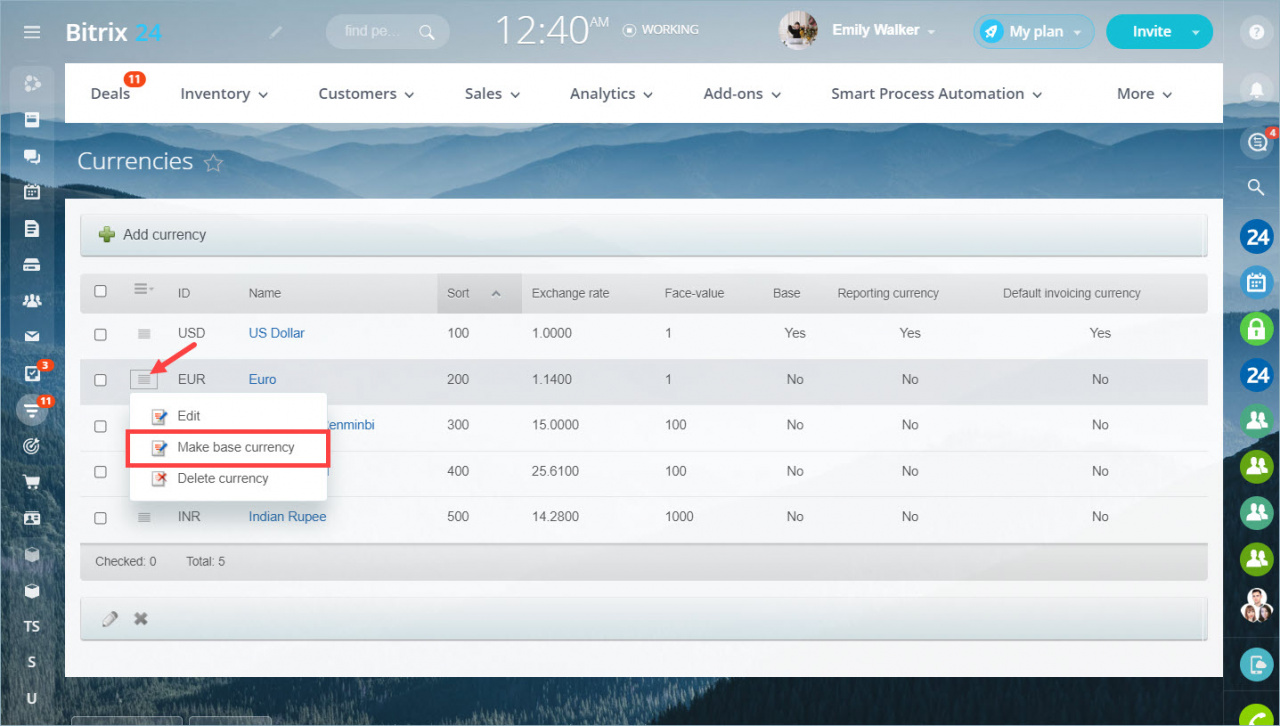Click the My plan button
The image size is (1280, 726).
pos(1035,32)
